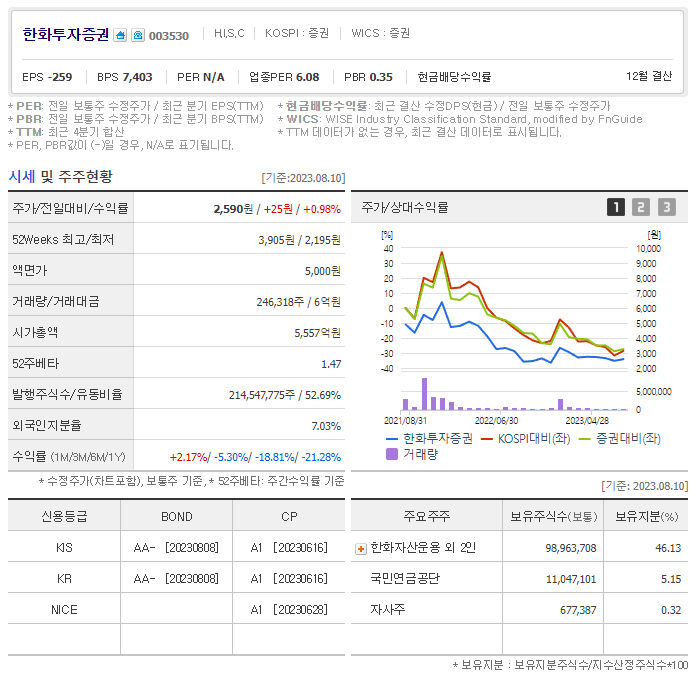Image resolution: width=696 pixels, height=681 pixels.
Task: Click the -21.28% one-year return
Action: pyautogui.click(x=321, y=457)
